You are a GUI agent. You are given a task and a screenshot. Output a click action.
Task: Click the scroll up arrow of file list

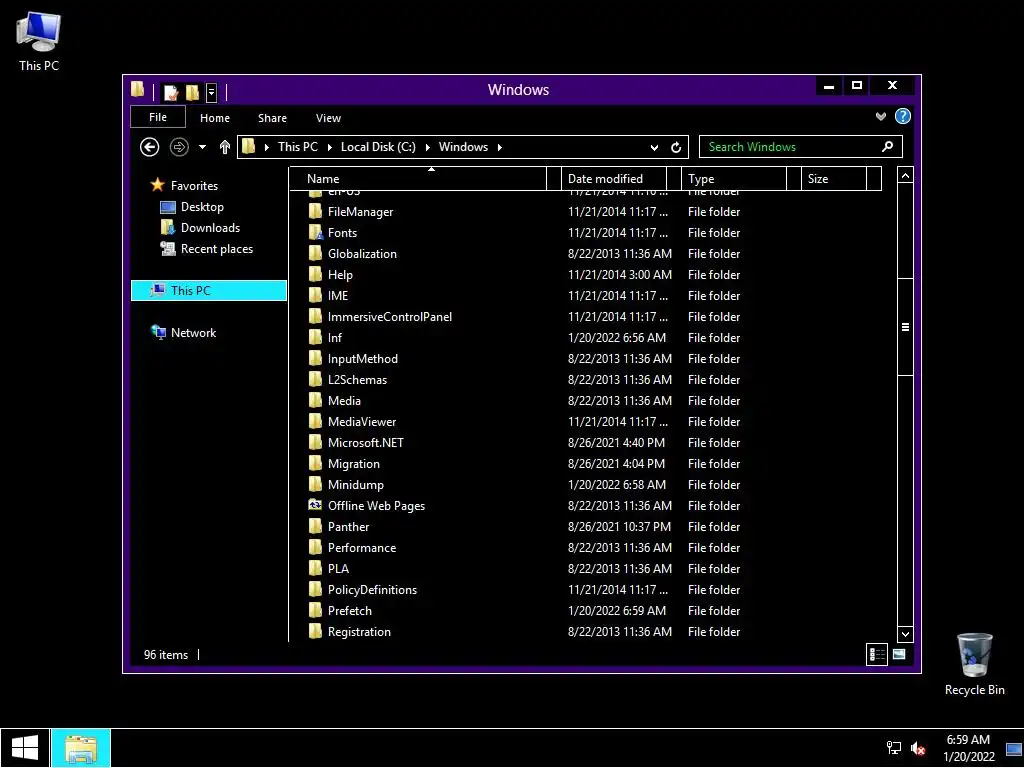click(905, 176)
